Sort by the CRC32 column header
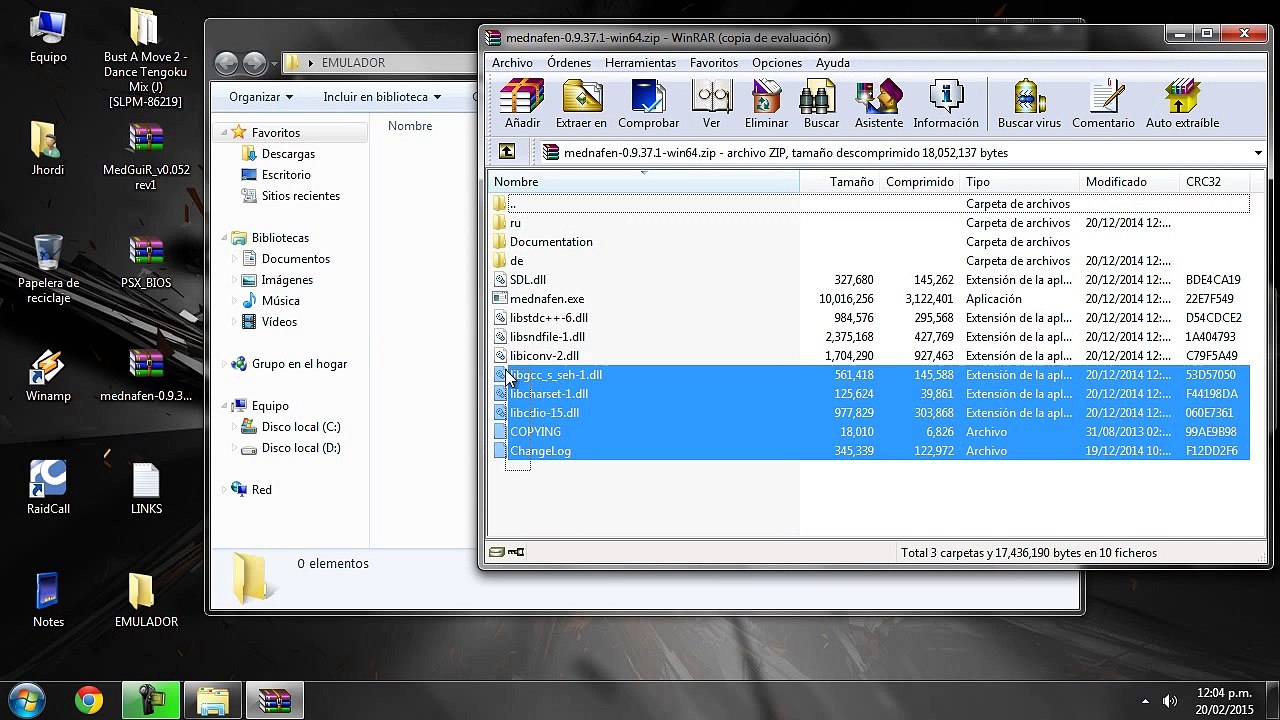The image size is (1280, 720). point(1214,181)
